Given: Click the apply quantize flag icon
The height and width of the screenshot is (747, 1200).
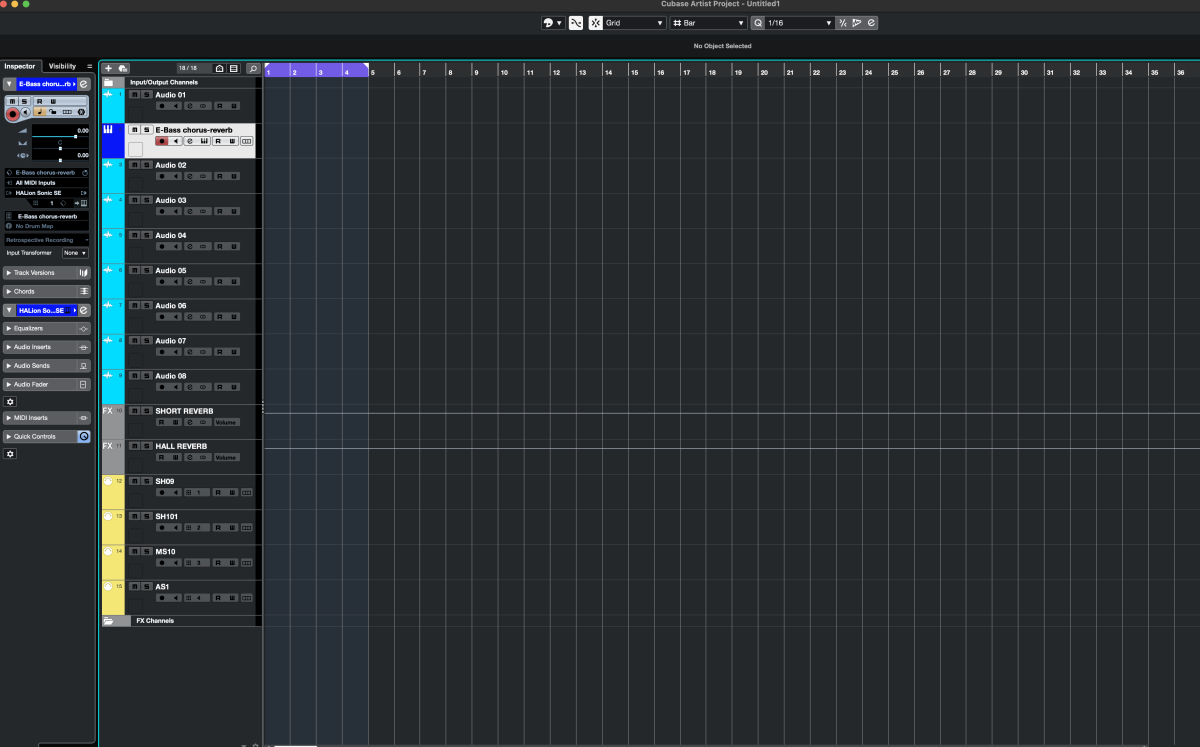Looking at the screenshot, I should pyautogui.click(x=857, y=22).
